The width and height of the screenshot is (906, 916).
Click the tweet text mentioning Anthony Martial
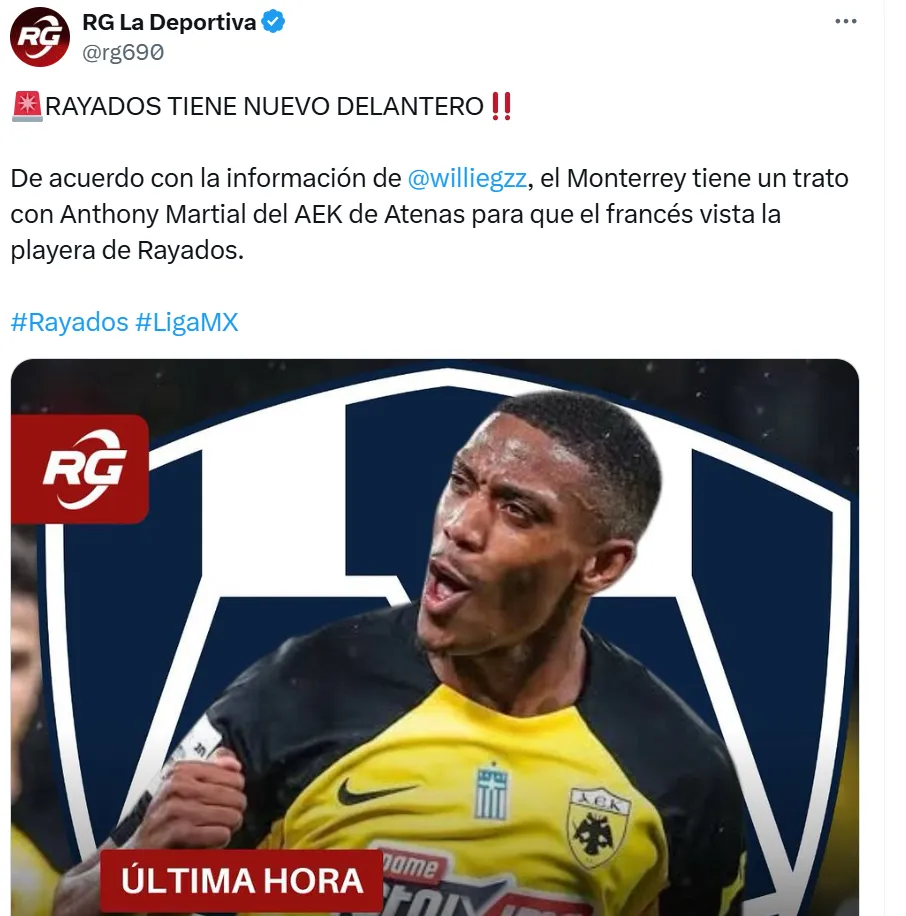429,214
